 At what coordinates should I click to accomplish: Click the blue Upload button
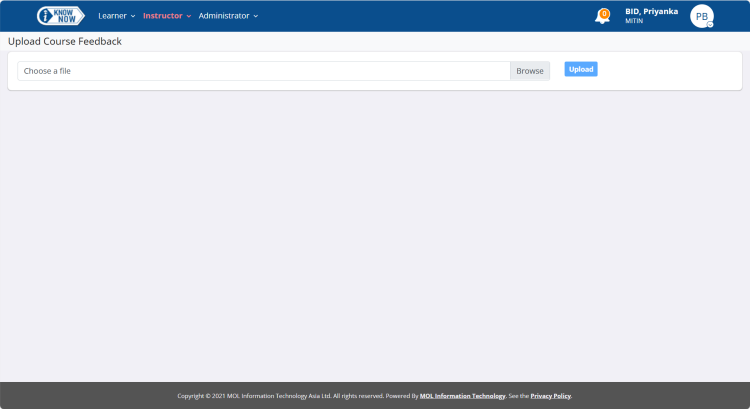(x=581, y=69)
